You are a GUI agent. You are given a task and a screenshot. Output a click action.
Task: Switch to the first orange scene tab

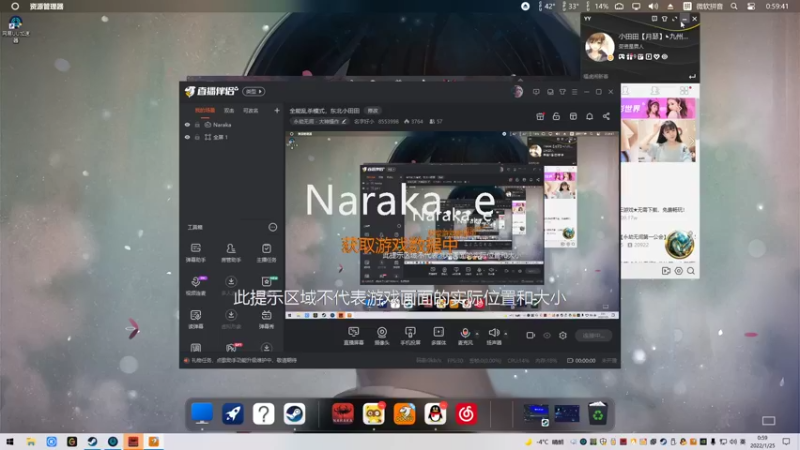click(205, 111)
